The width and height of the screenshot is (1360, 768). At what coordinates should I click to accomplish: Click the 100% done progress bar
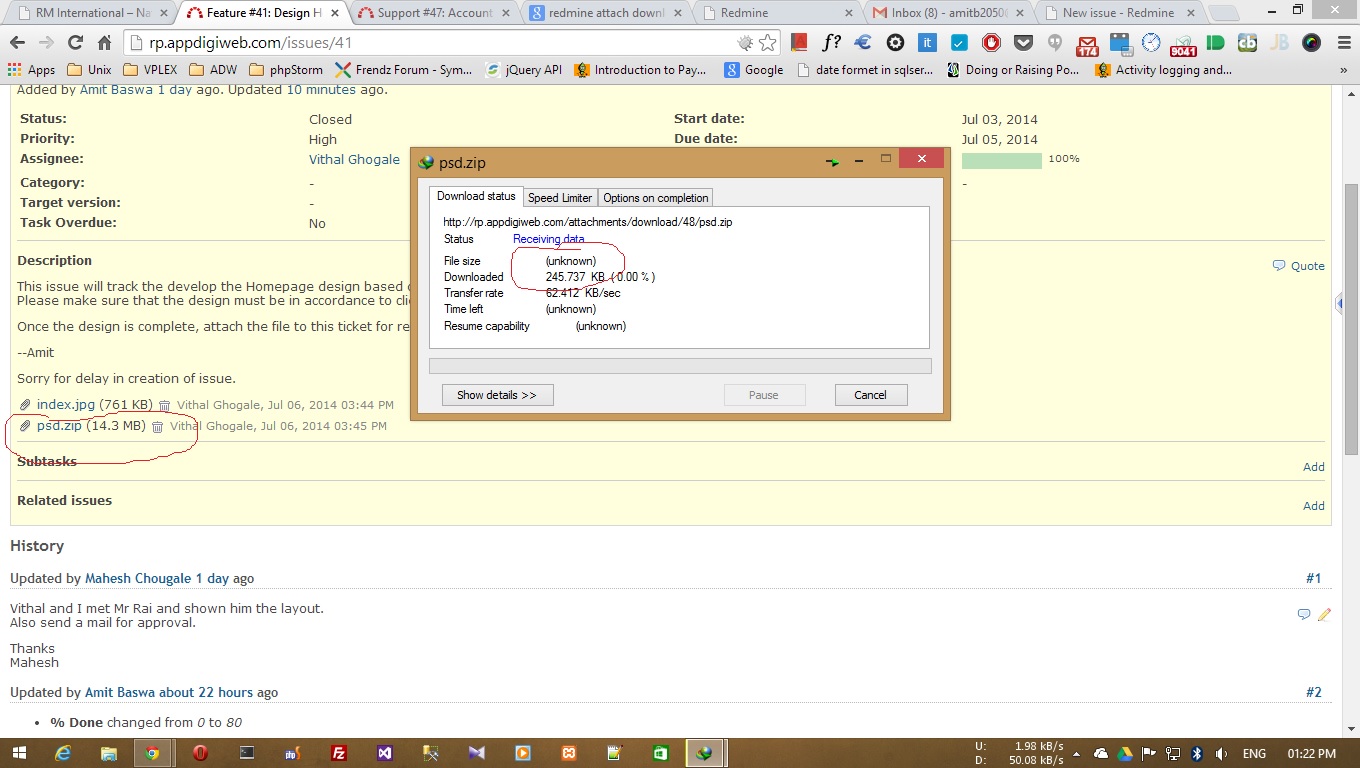[x=1001, y=160]
